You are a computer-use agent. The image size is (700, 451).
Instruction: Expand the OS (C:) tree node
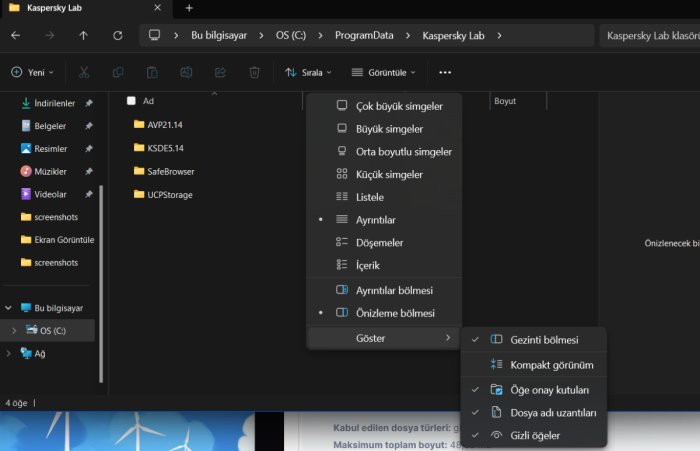13,330
